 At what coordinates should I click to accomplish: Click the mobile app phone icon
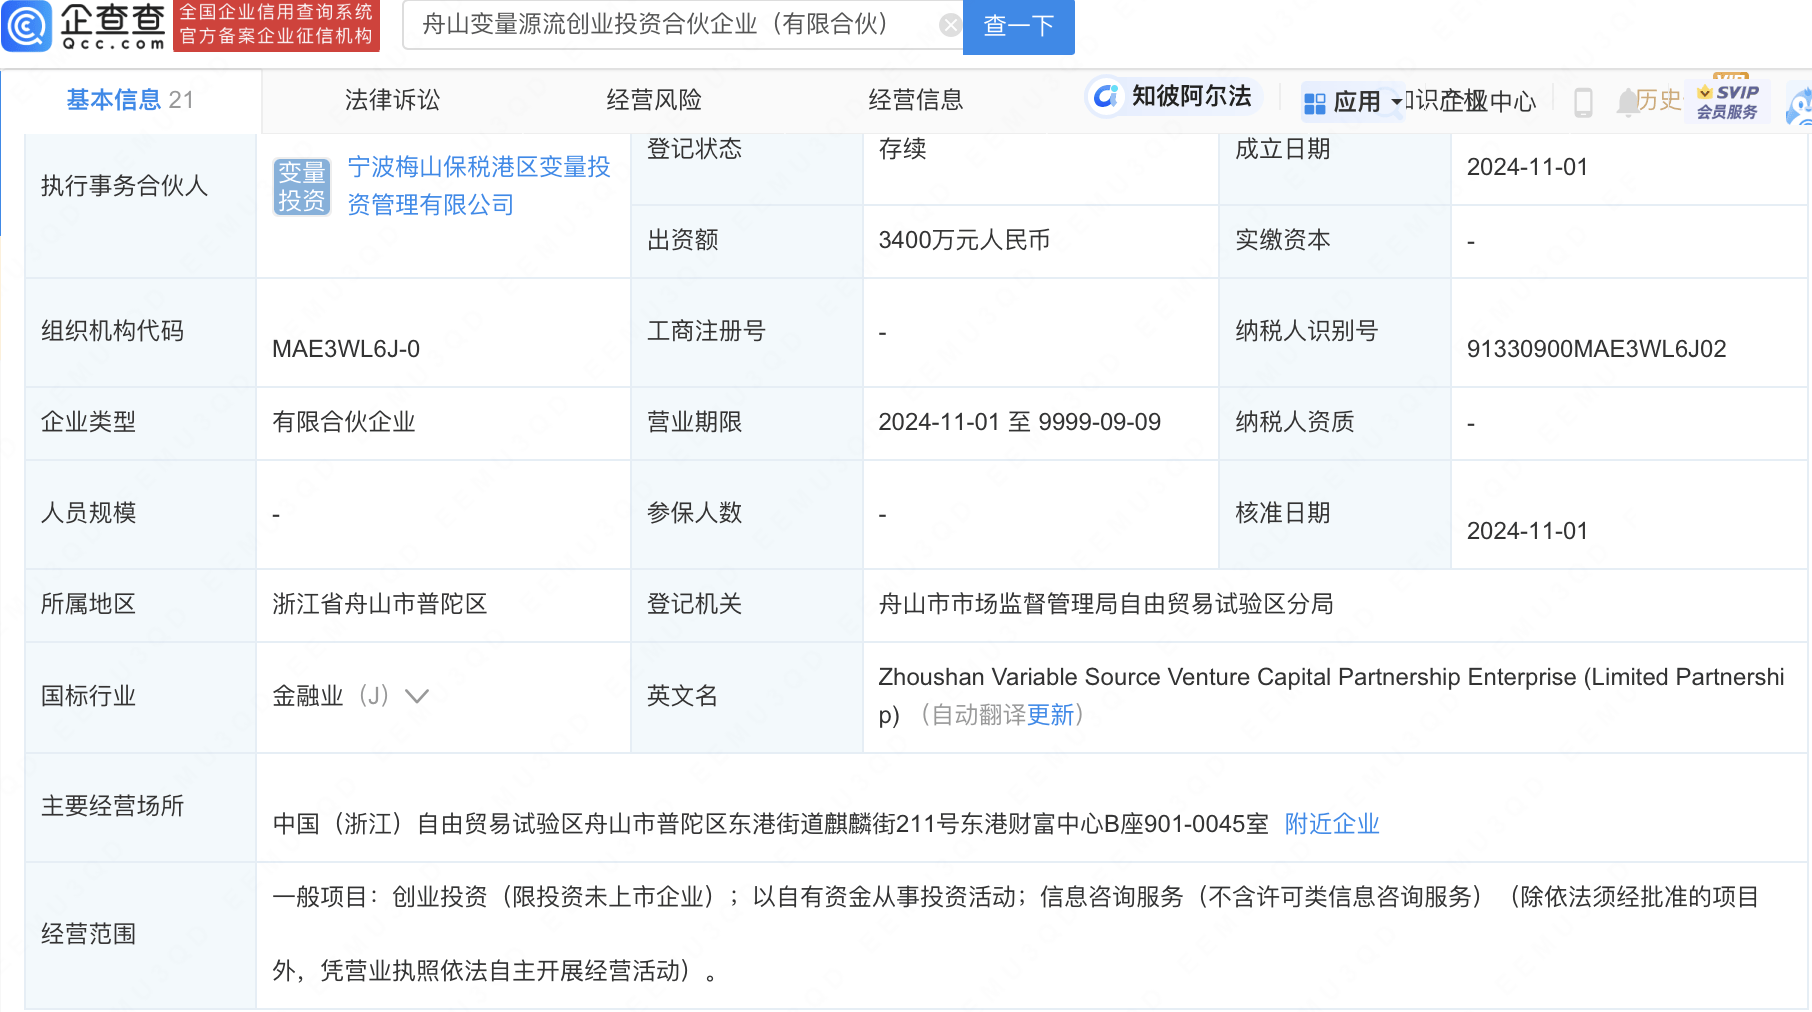pyautogui.click(x=1583, y=103)
